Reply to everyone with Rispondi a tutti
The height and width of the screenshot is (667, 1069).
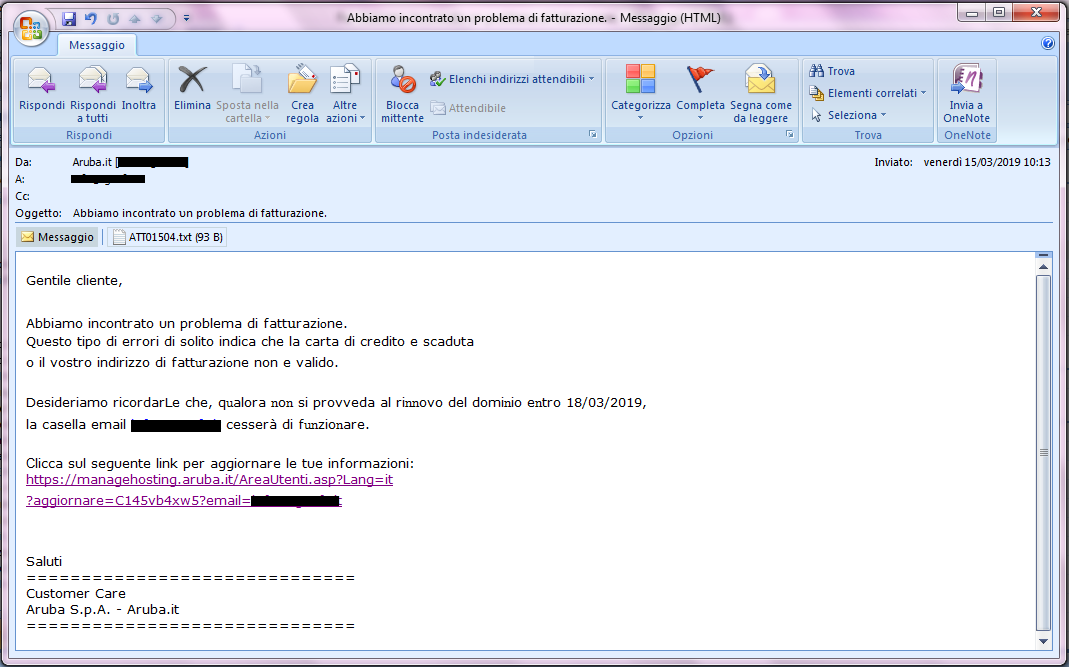coord(93,93)
